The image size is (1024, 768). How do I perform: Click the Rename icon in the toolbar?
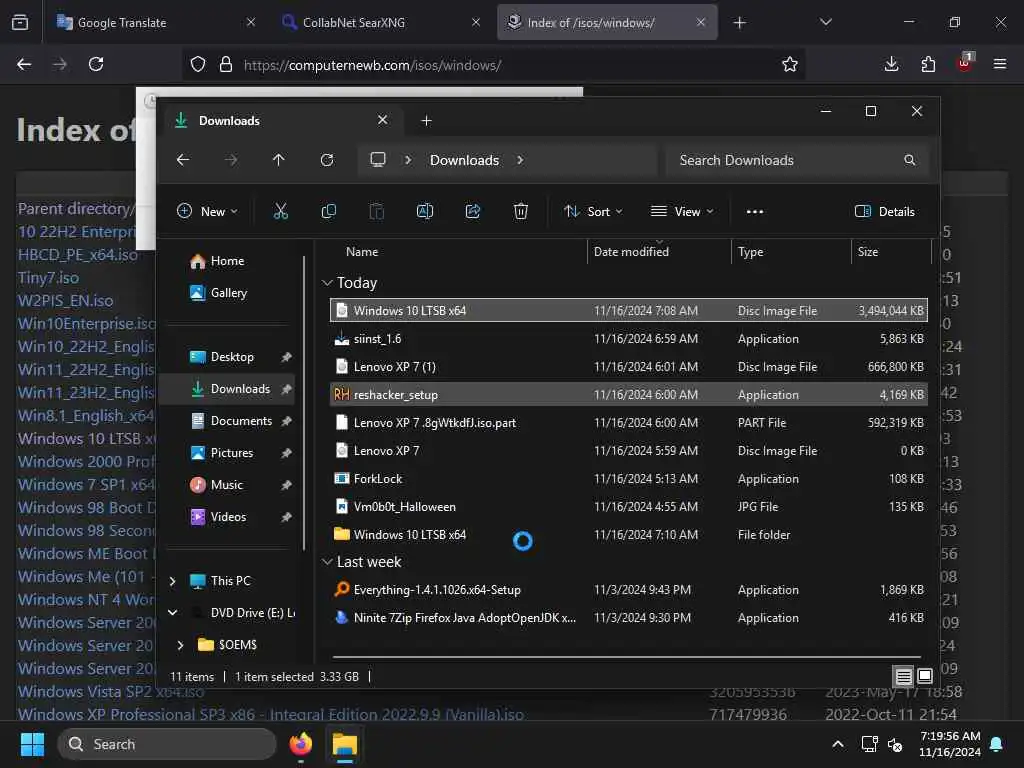coord(424,211)
